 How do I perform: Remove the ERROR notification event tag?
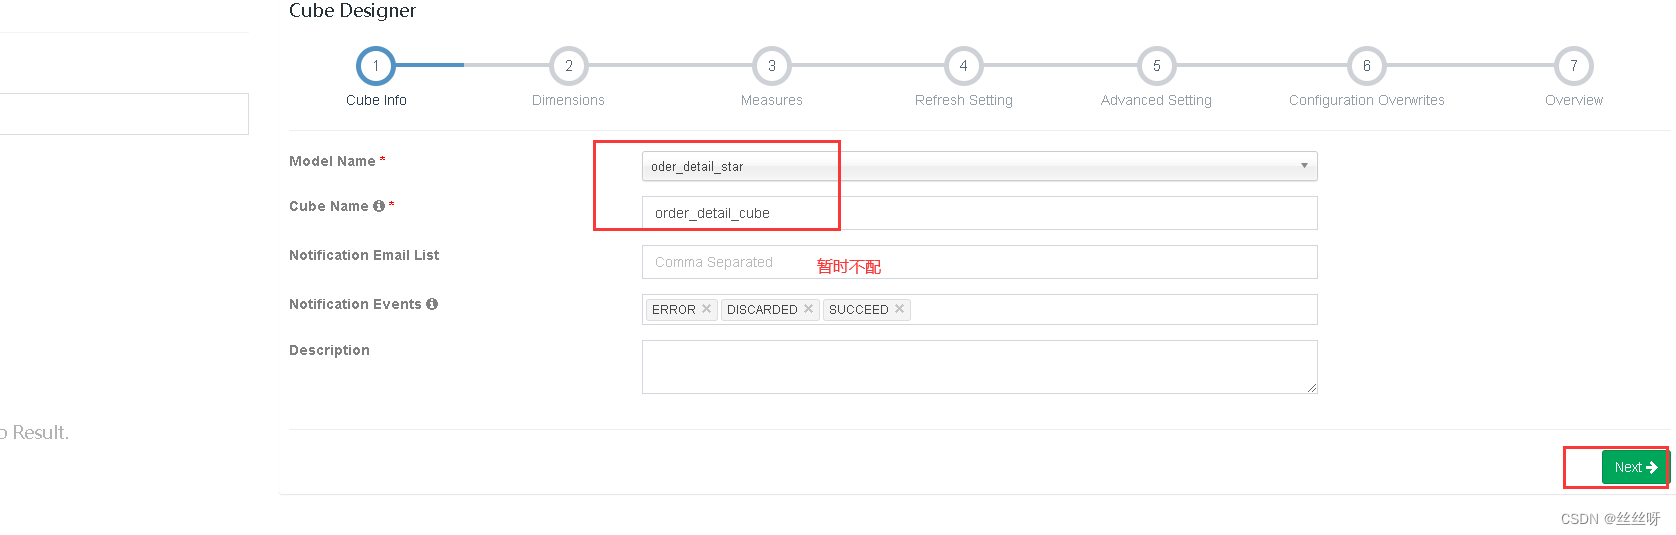pos(706,309)
